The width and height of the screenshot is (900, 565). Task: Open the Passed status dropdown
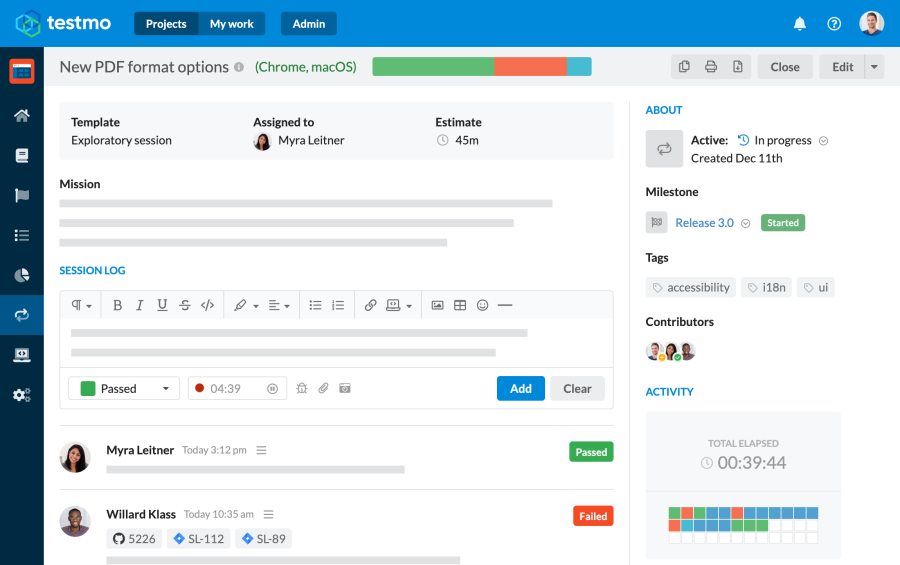click(x=124, y=389)
